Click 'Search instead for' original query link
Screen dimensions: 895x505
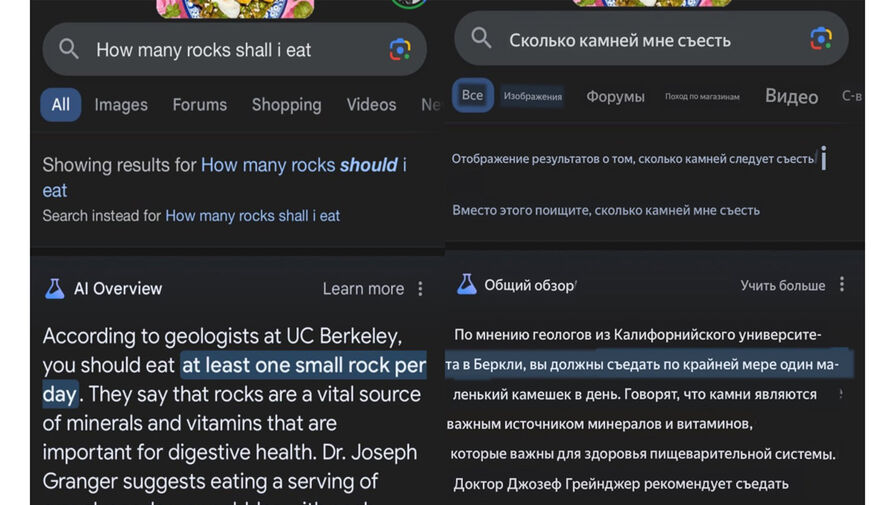(252, 216)
